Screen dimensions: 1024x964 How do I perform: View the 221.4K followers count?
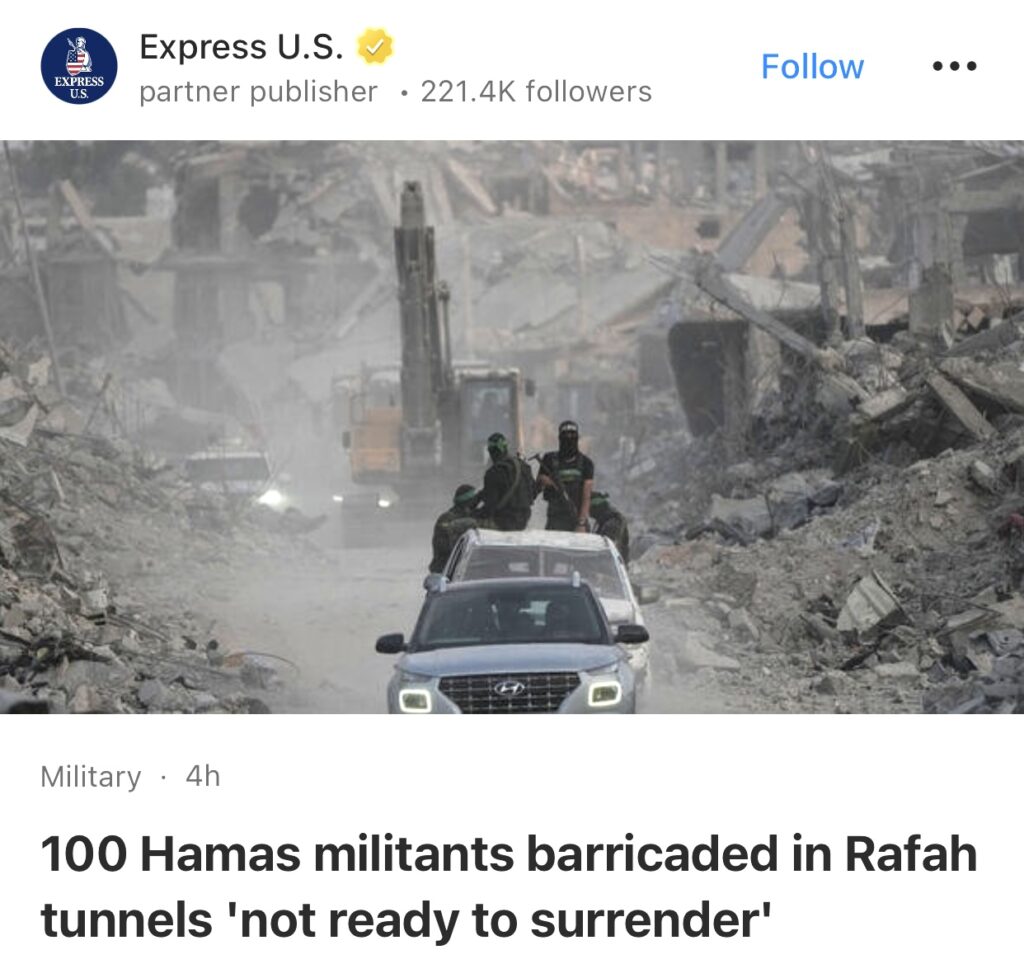click(x=536, y=92)
